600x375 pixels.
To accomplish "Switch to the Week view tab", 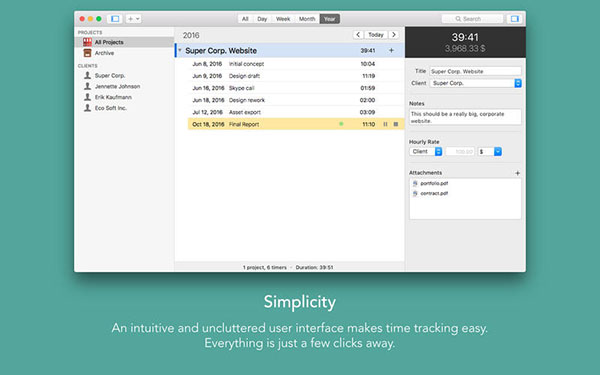I will 283,19.
